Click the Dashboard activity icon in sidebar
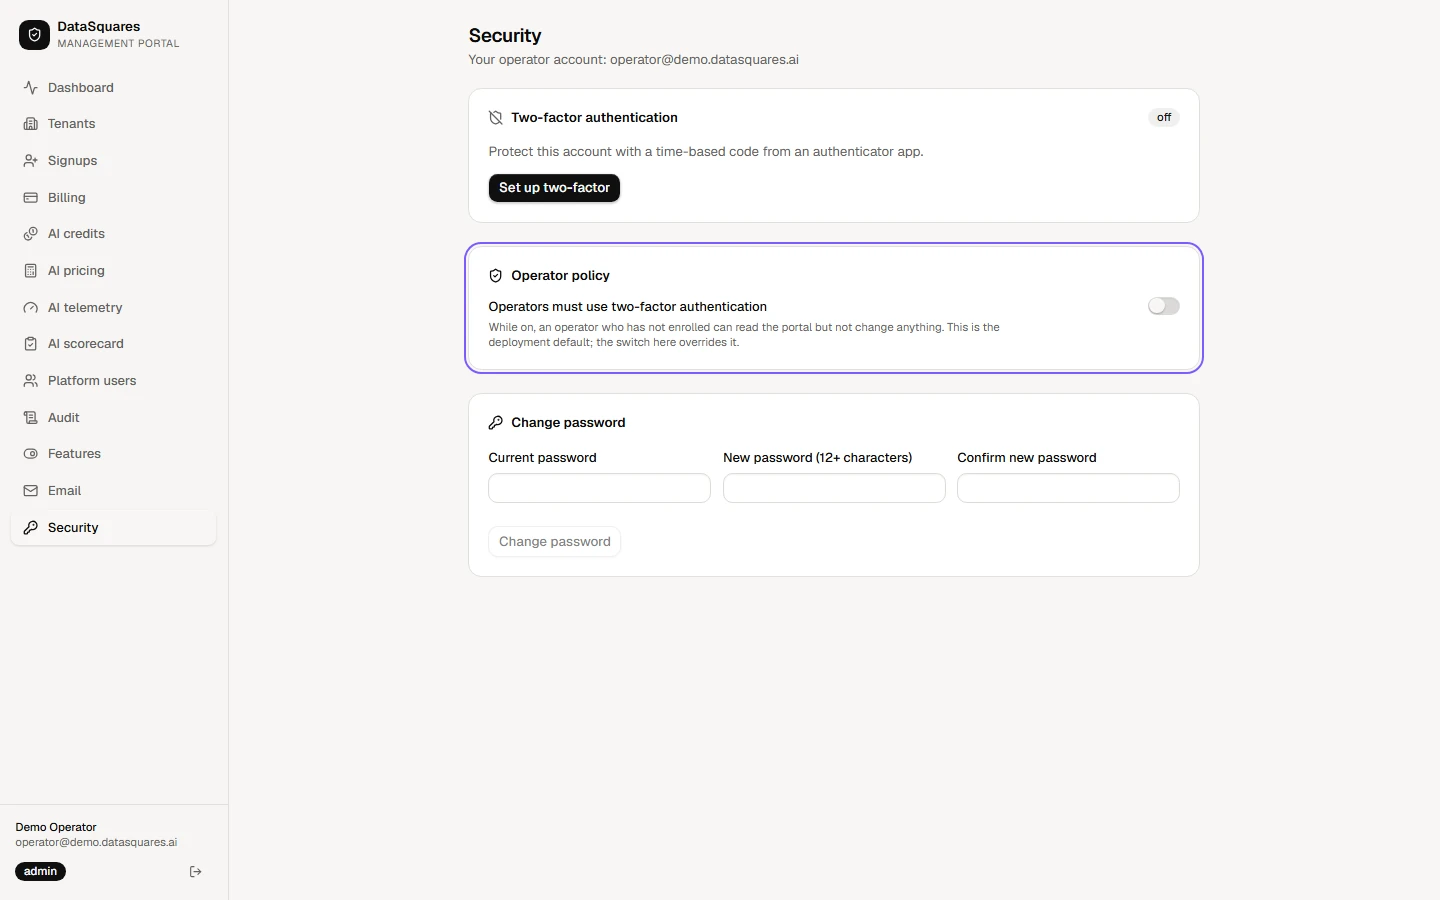Image resolution: width=1440 pixels, height=900 pixels. click(31, 88)
